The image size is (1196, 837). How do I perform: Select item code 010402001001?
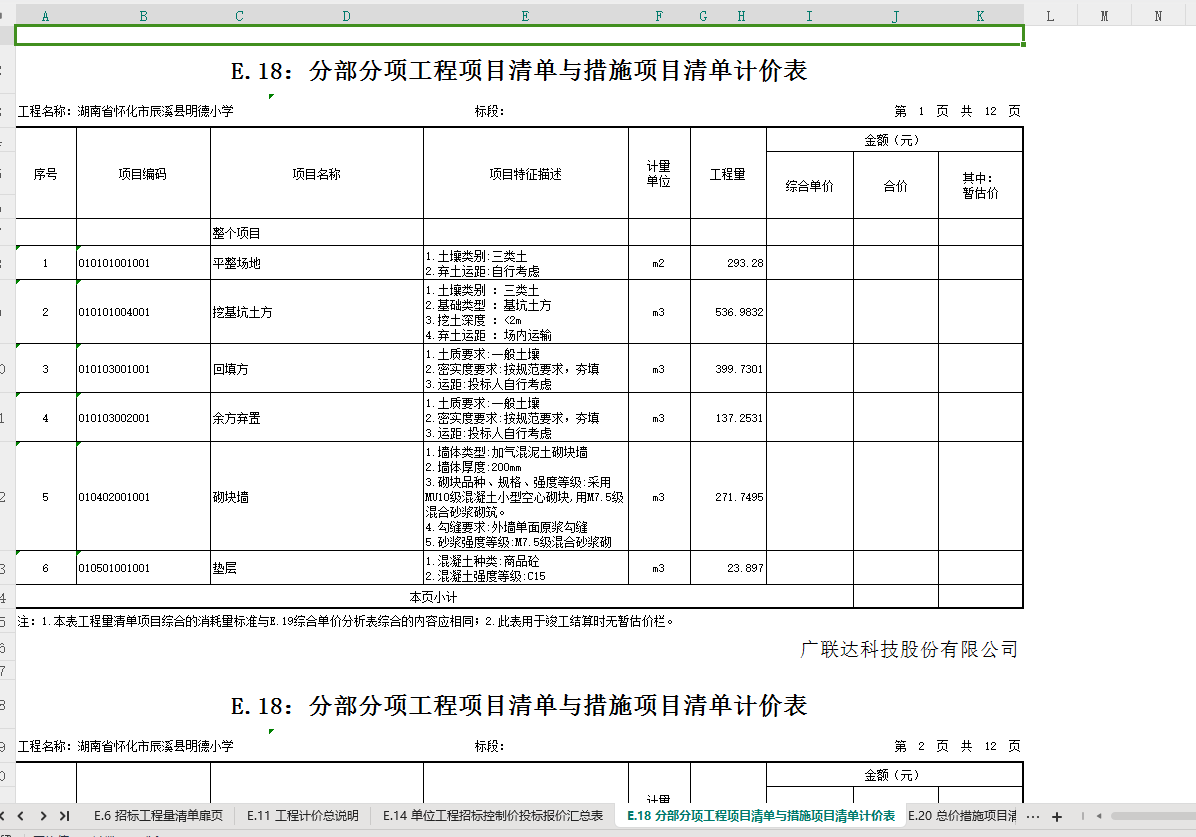point(143,497)
